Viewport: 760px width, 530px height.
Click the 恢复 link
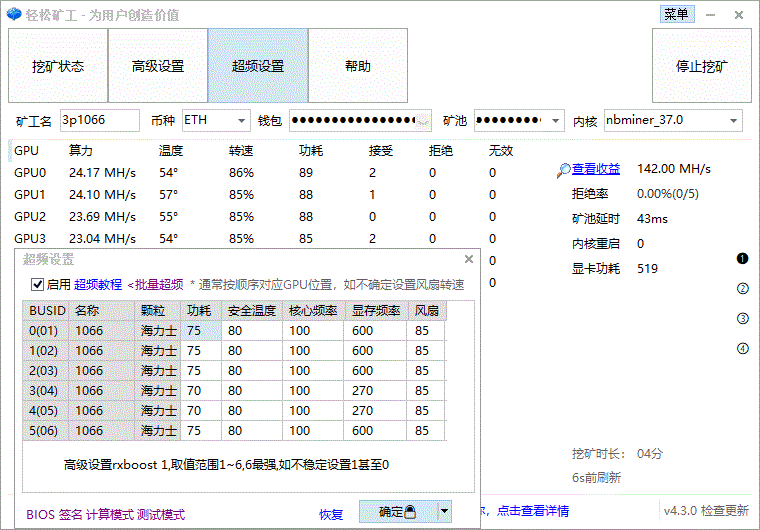(x=331, y=514)
